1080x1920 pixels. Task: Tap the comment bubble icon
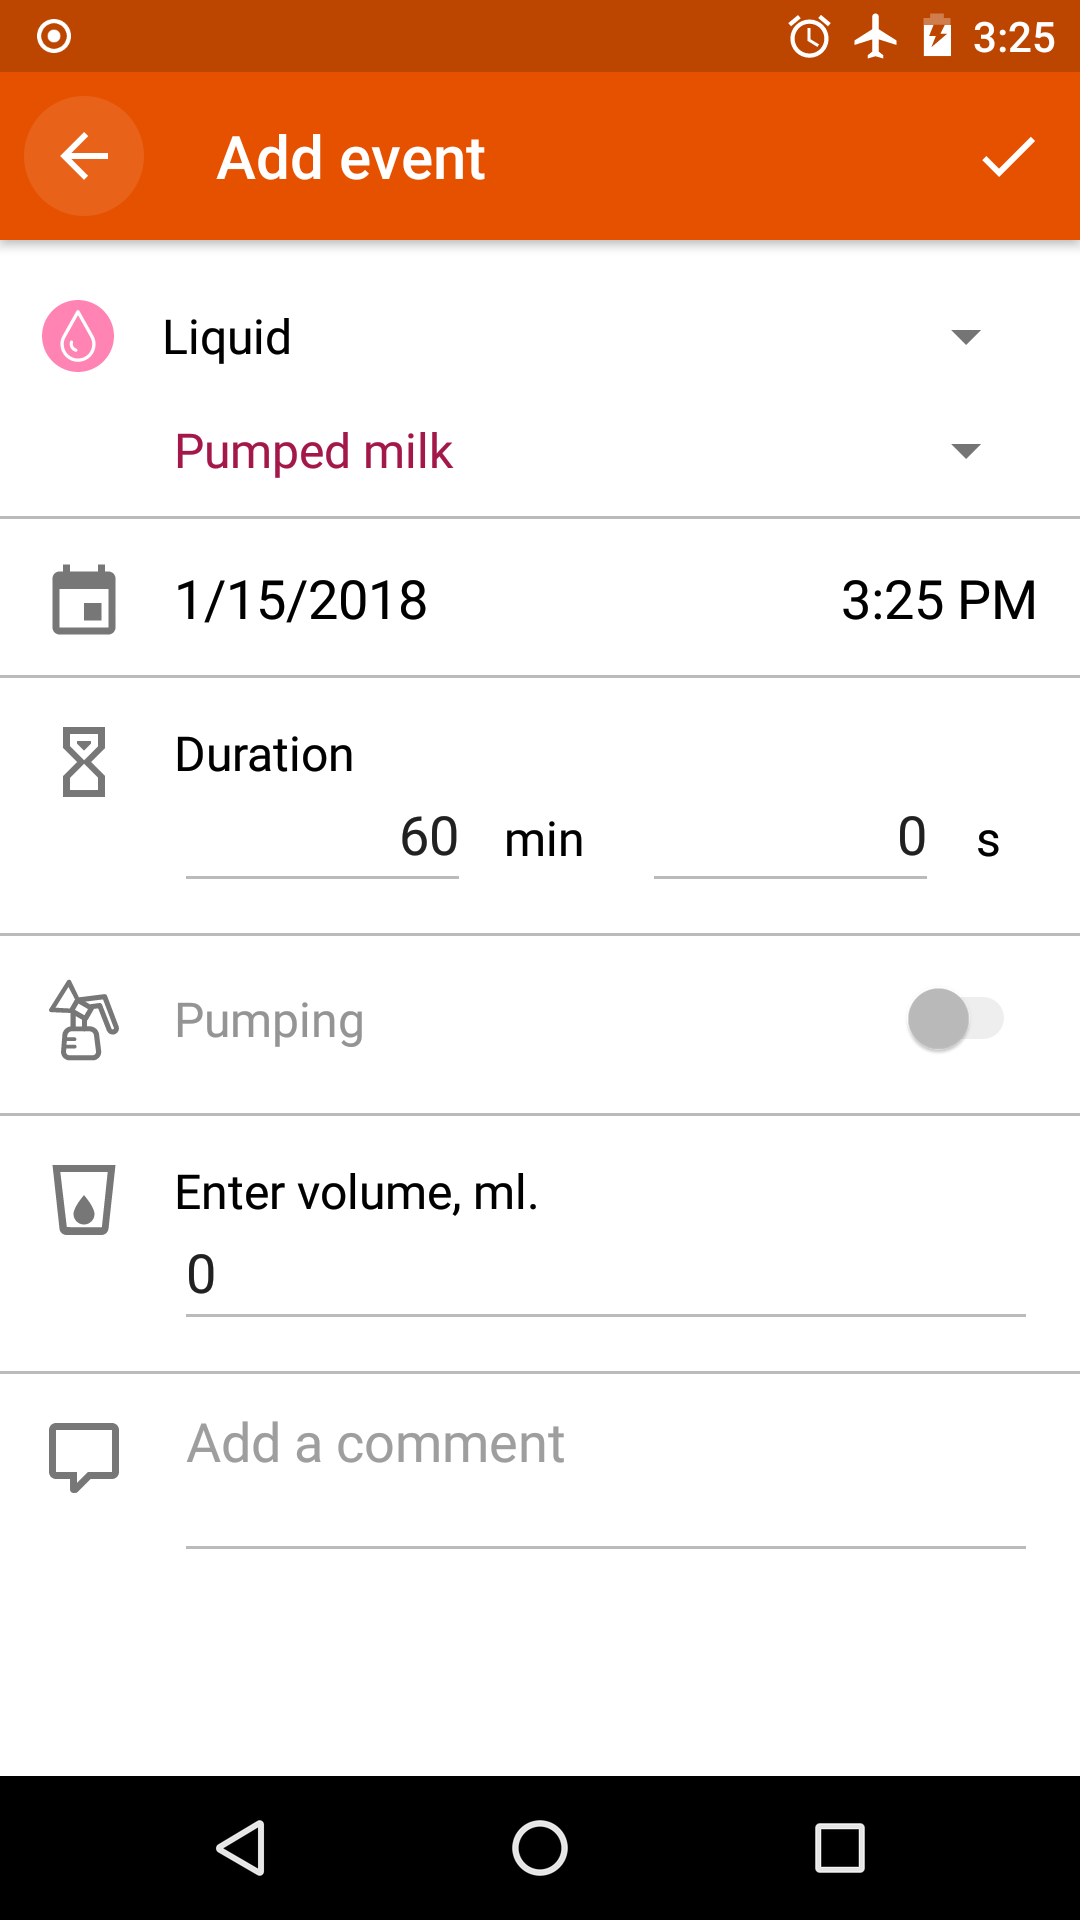pos(84,1456)
